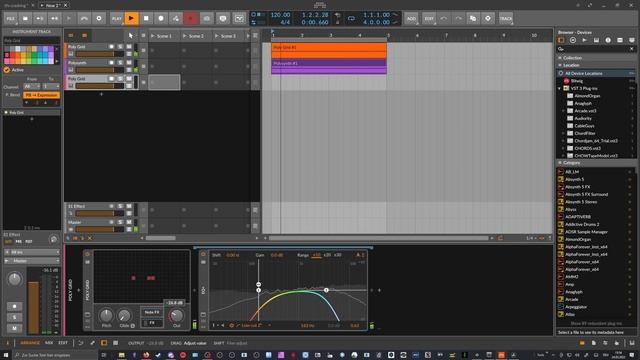Collapse the Collection section in browser
This screenshot has width=640, height=360.
(x=560, y=58)
